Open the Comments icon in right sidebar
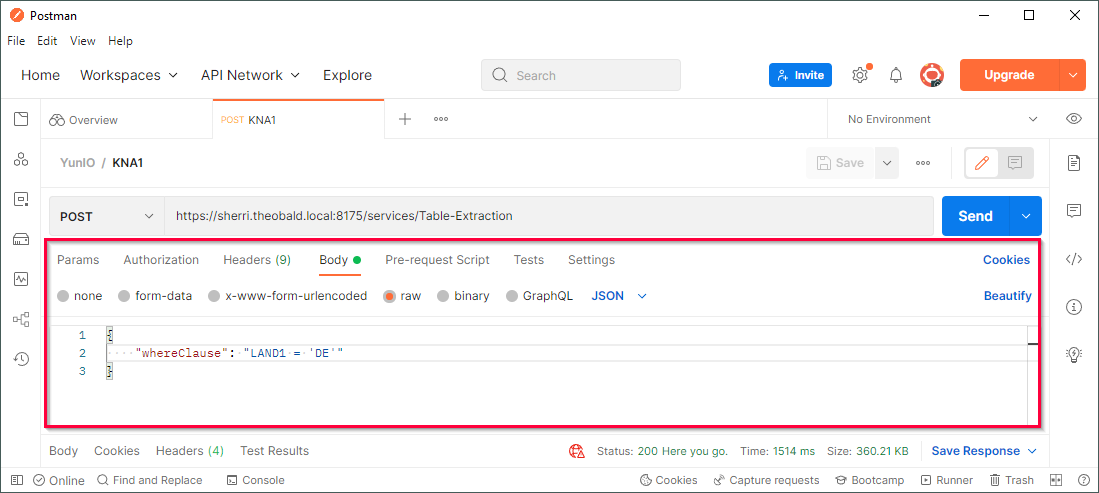The width and height of the screenshot is (1099, 493). (1073, 210)
